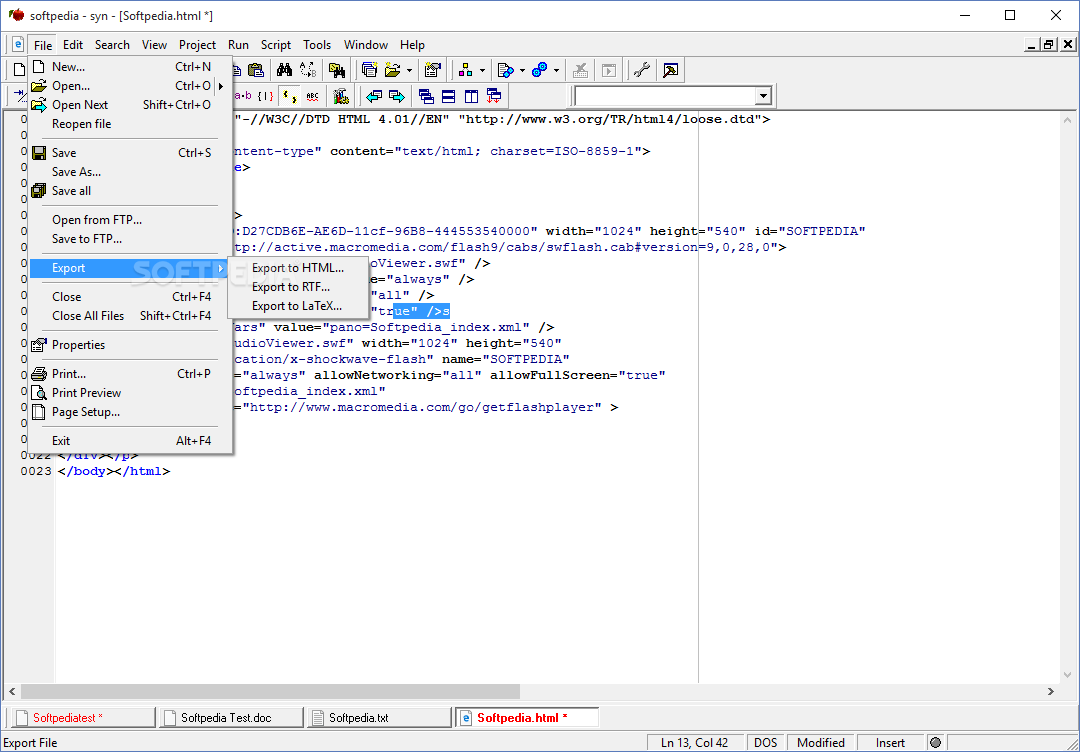Switch to Softpediatest * tab

[x=82, y=718]
